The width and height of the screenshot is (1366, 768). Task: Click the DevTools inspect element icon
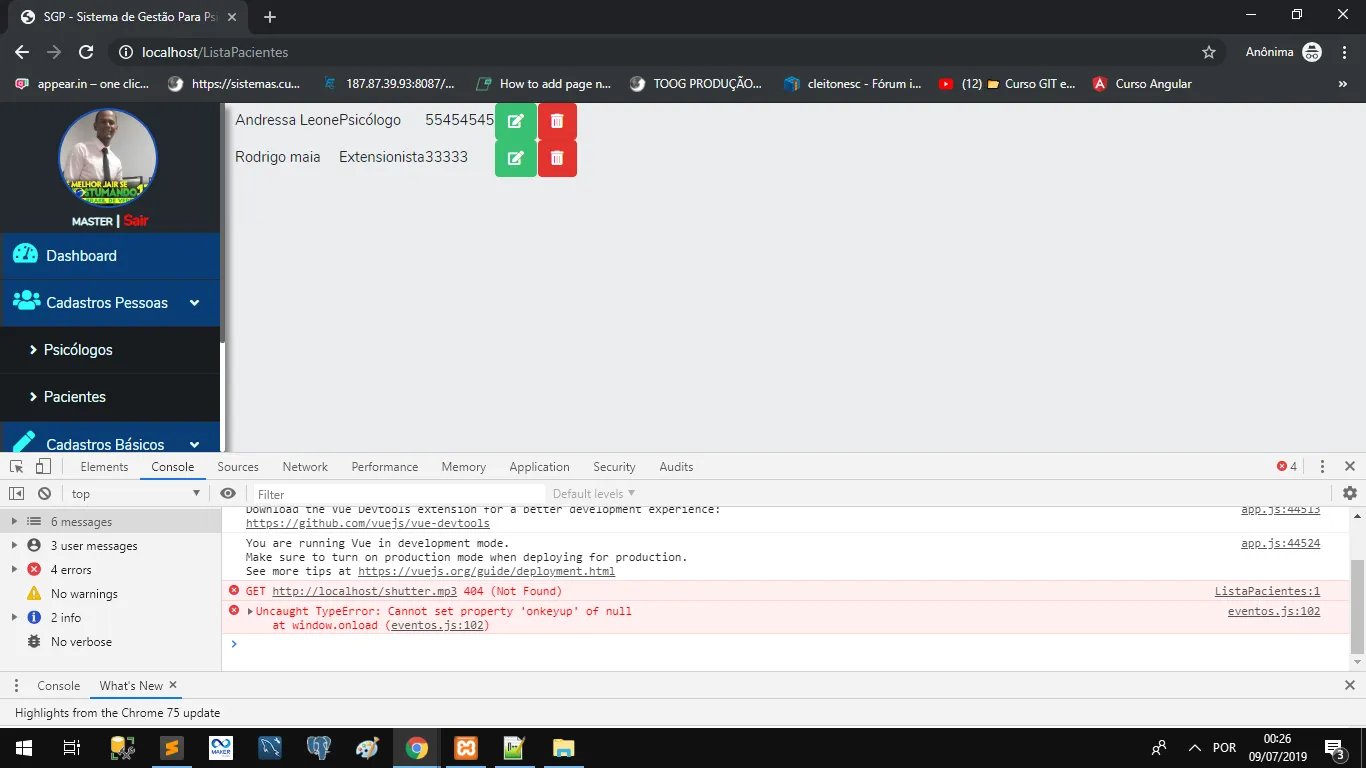[17, 466]
